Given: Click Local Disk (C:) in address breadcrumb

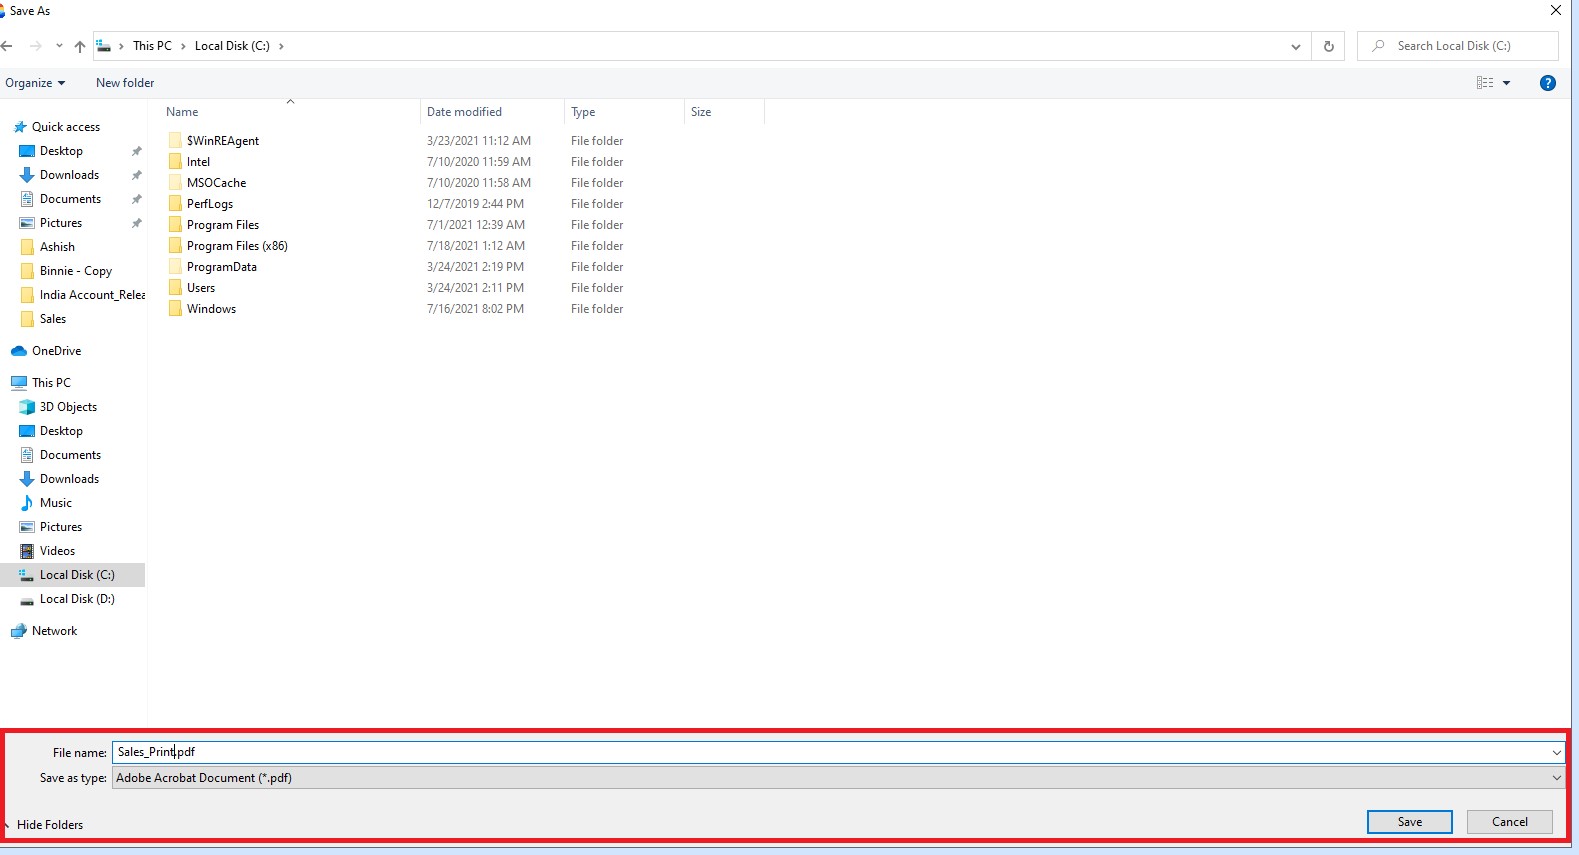Looking at the screenshot, I should point(232,46).
